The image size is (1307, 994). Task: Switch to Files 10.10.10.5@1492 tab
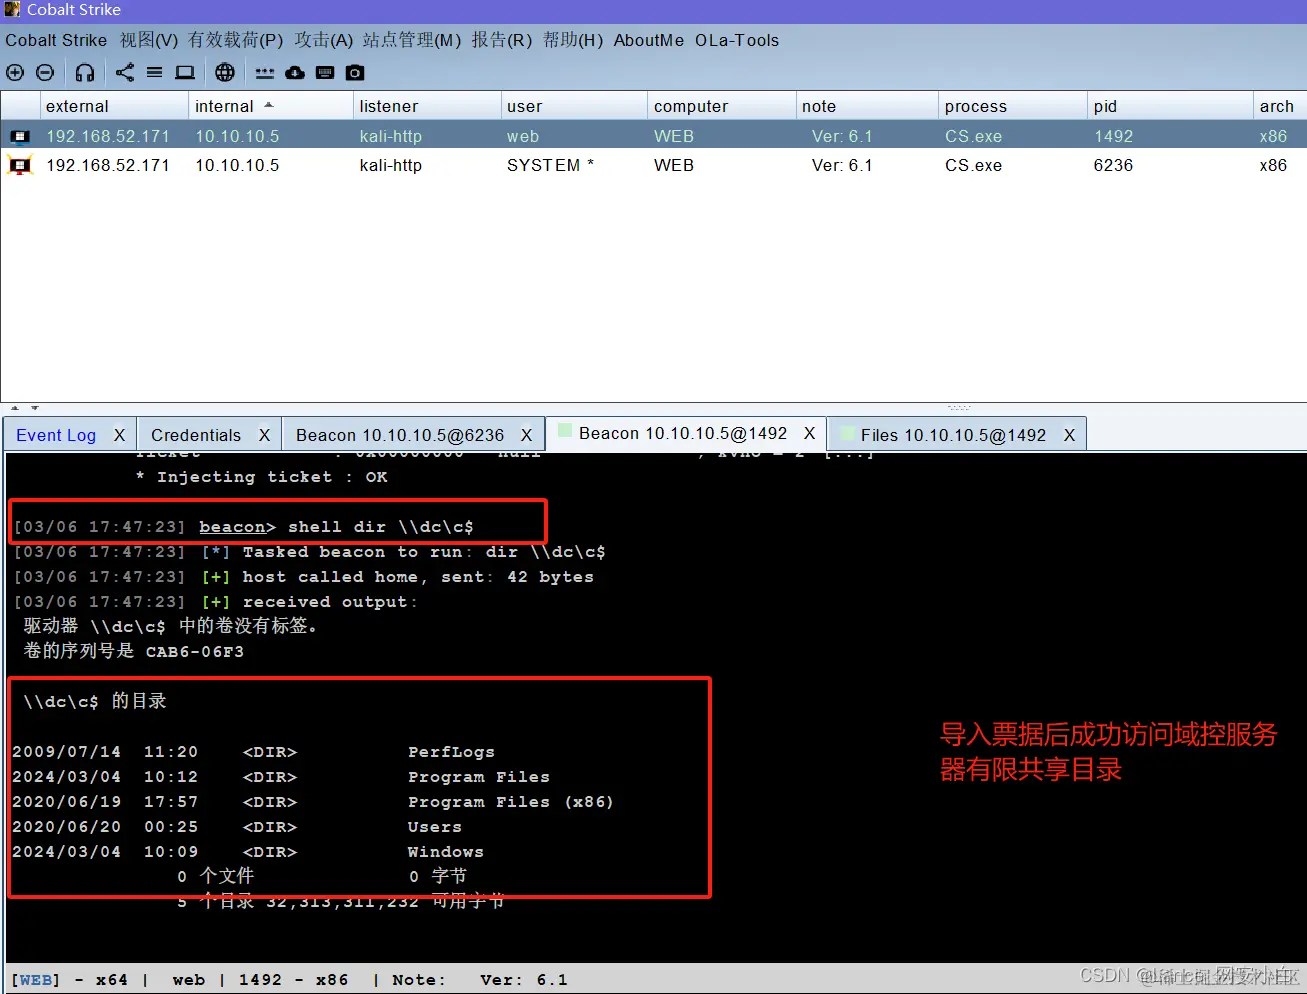coord(953,435)
